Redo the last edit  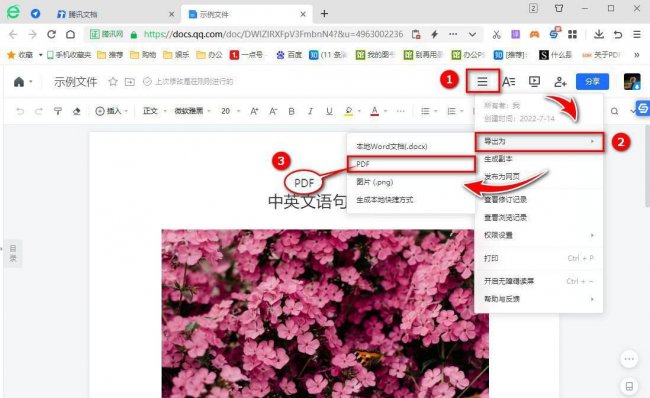(39, 111)
